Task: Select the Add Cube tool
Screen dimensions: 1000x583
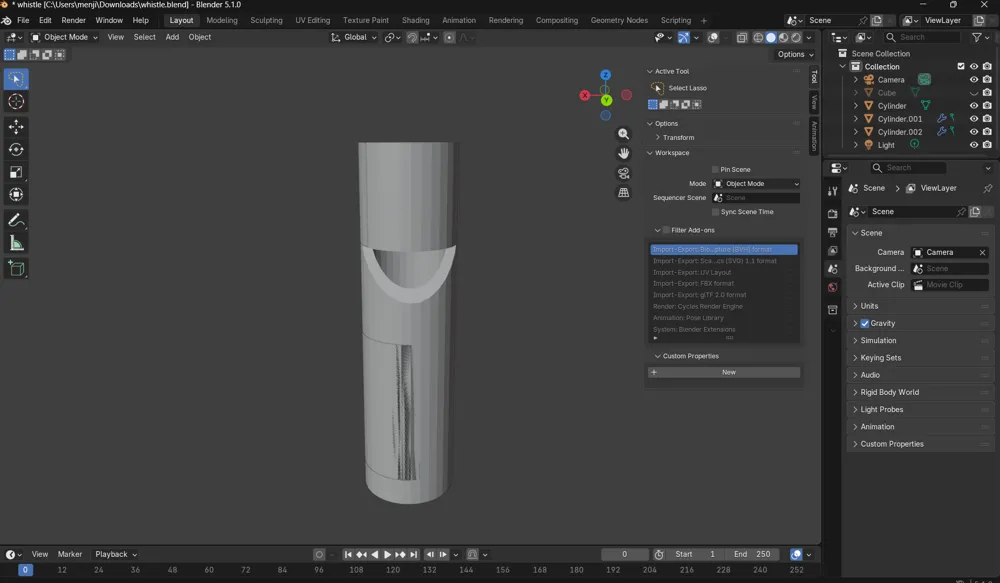Action: 16,269
